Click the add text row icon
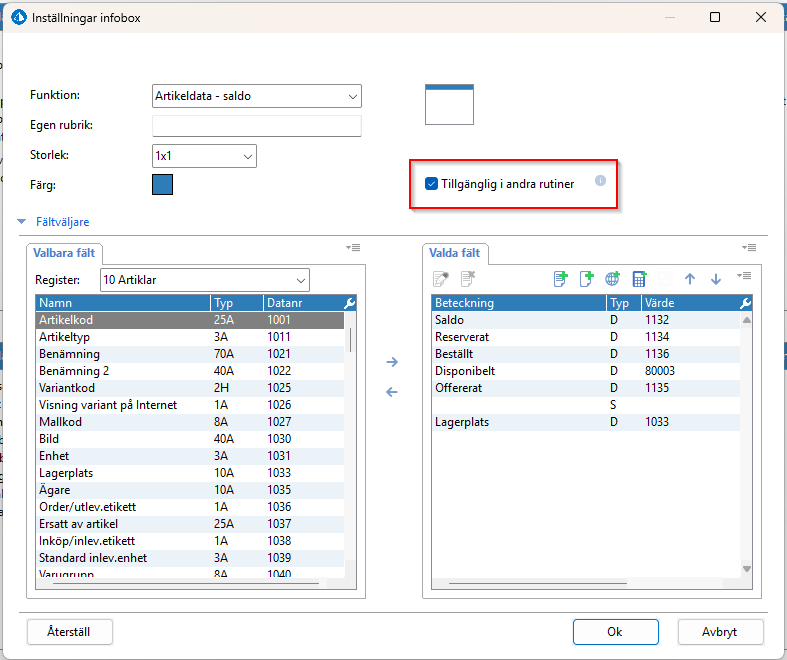 pyautogui.click(x=560, y=280)
